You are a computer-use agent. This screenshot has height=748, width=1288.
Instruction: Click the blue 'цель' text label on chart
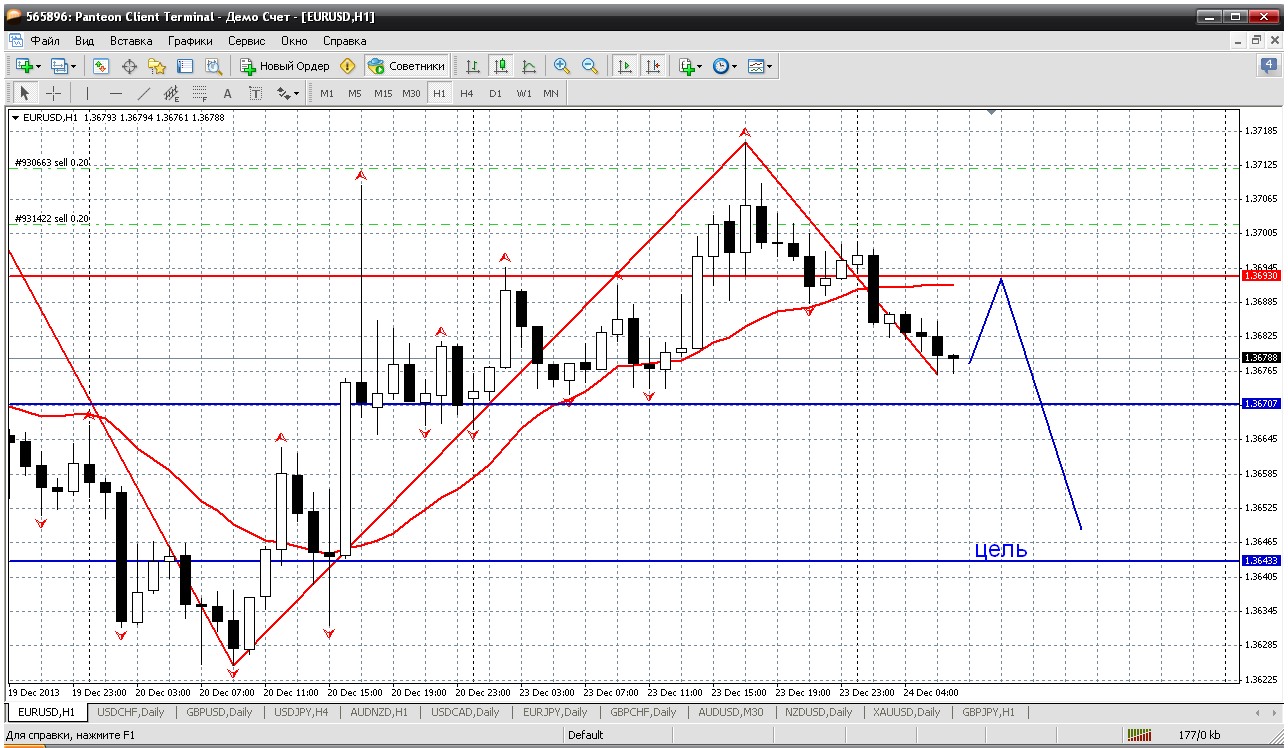tap(1001, 549)
